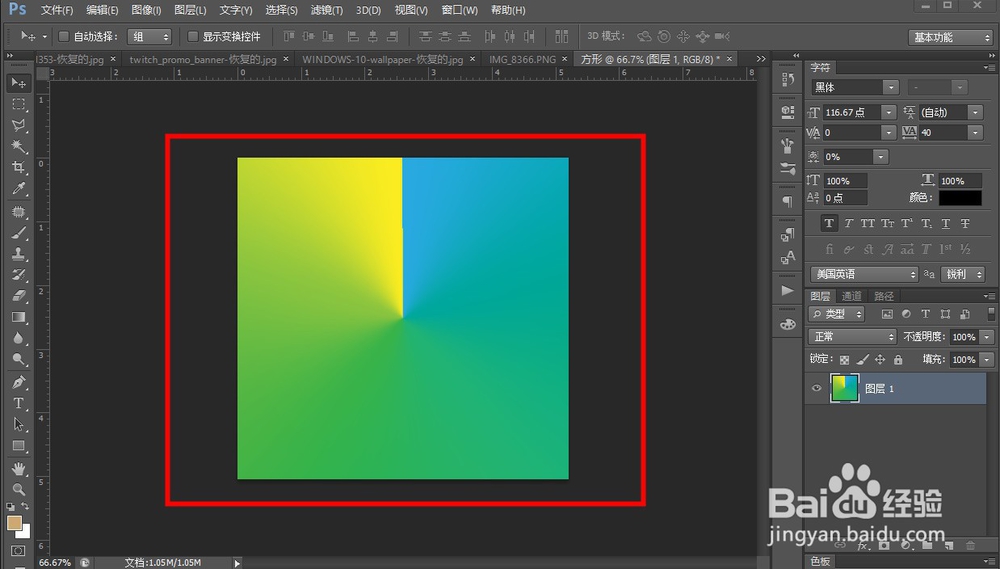Select the Crop tool
The width and height of the screenshot is (1000, 569).
tap(18, 167)
